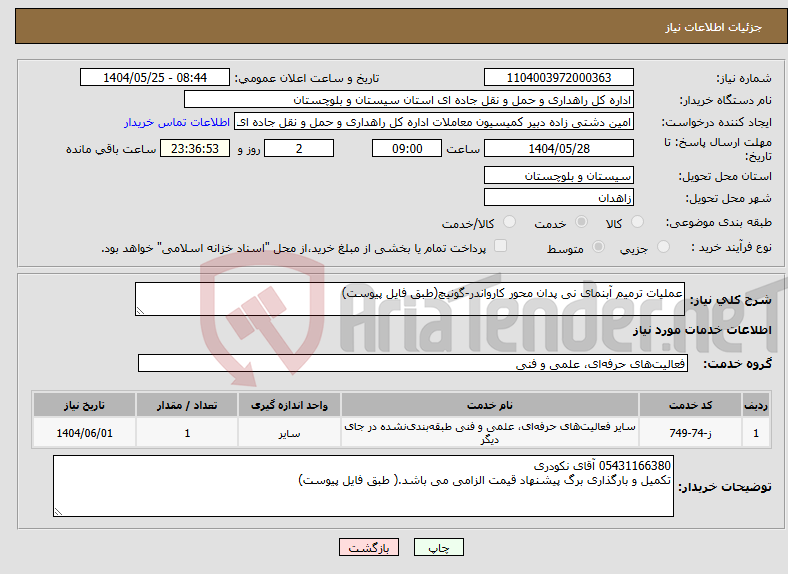This screenshot has height=574, width=788.
Task: Click the چاپ (print) button
Action: [x=438, y=547]
